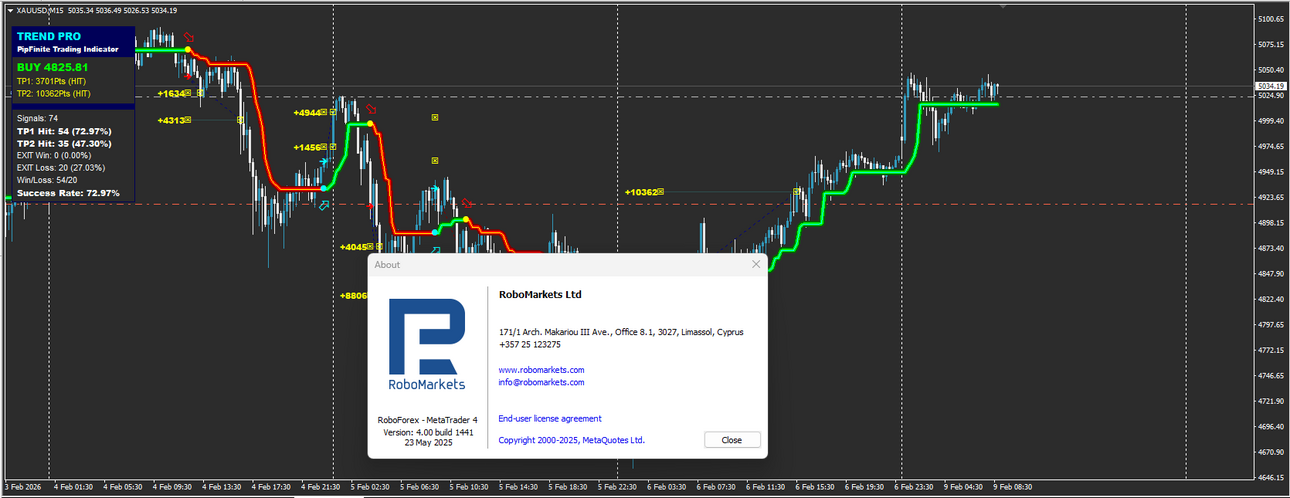Viewport: 1290px width, 498px height.
Task: Click the 4 Feb 21:30 time axis label
Action: pos(321,487)
